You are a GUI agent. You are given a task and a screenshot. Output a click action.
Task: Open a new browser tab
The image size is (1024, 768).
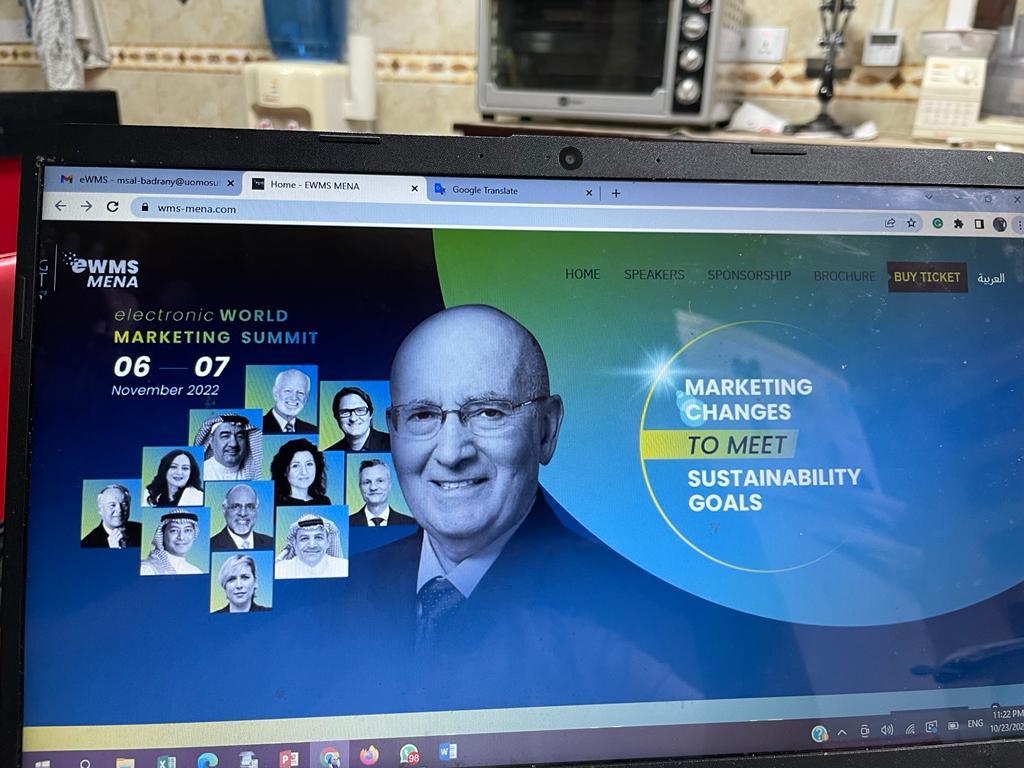(x=616, y=193)
